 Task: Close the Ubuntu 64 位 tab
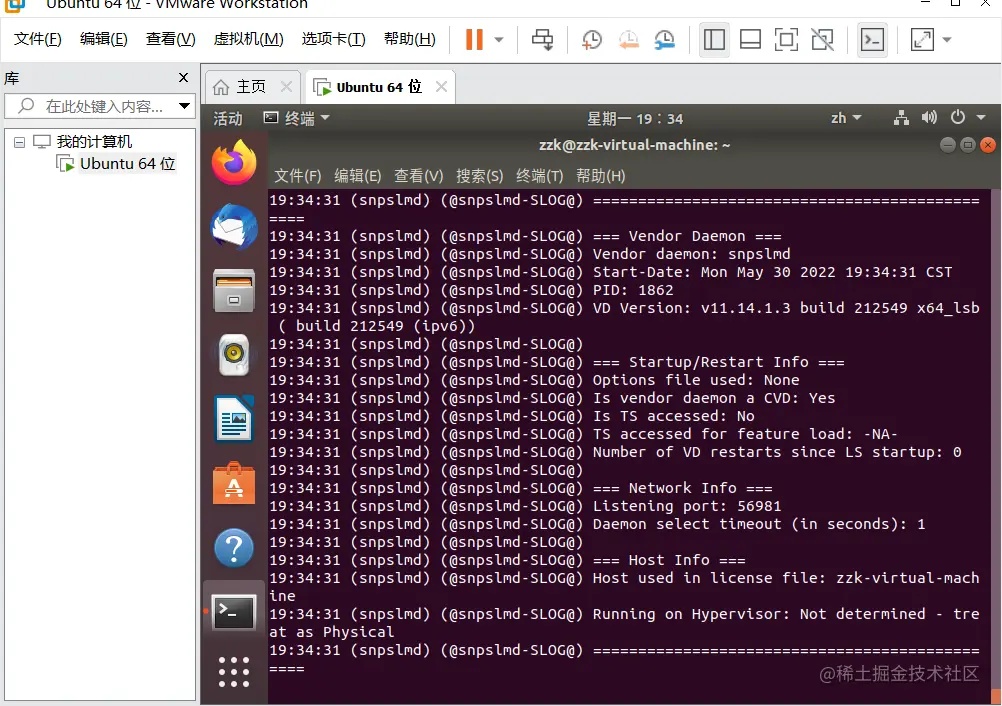point(441,86)
